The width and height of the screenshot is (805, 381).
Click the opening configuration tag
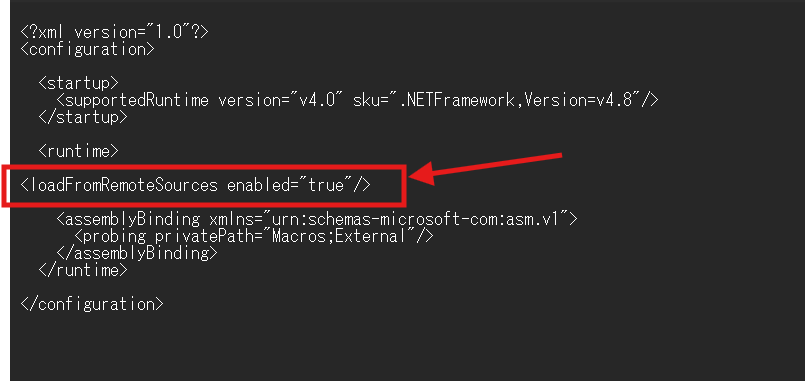pos(87,50)
